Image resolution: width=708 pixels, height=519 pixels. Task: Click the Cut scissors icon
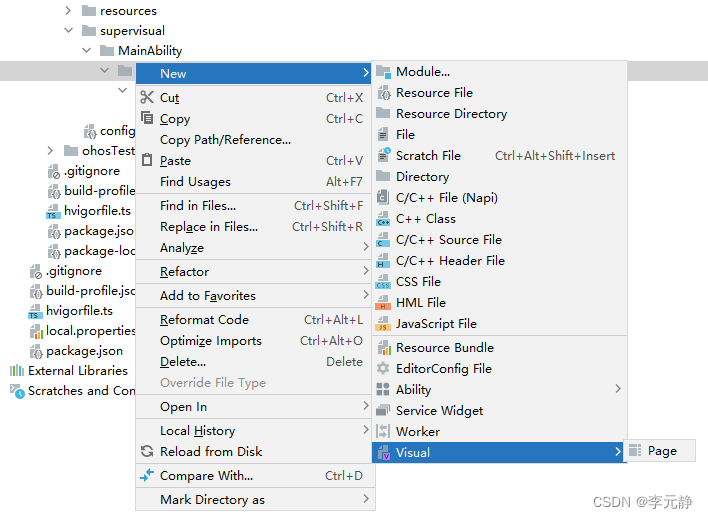click(x=147, y=97)
